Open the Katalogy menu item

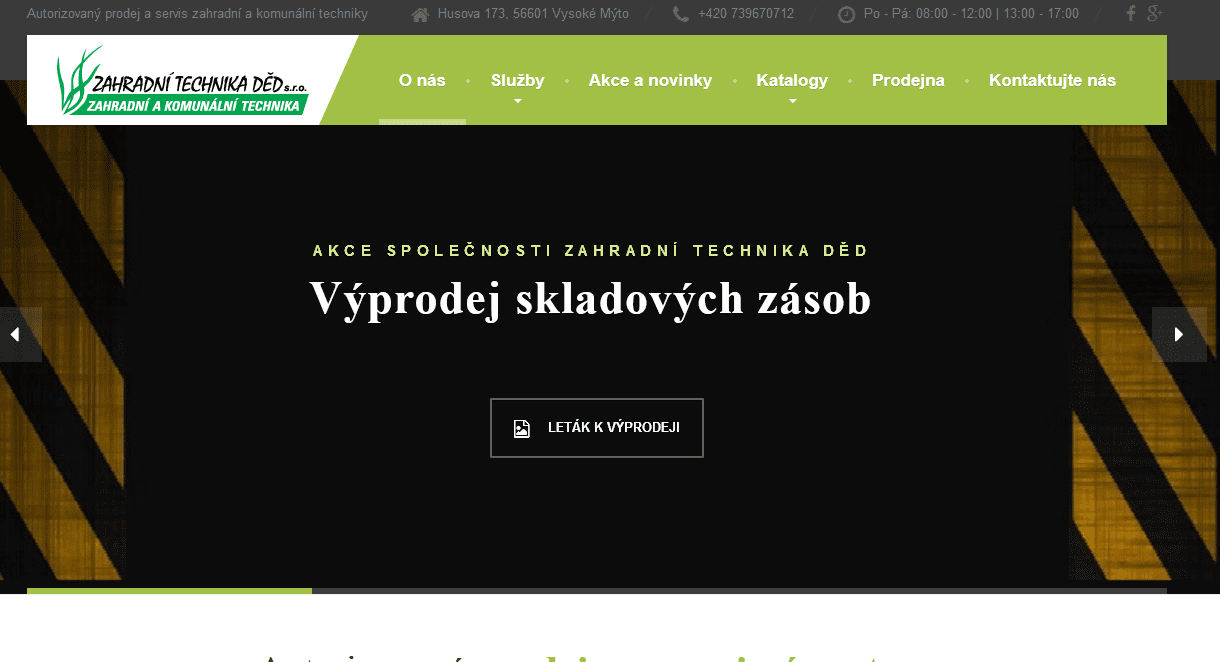coord(792,80)
